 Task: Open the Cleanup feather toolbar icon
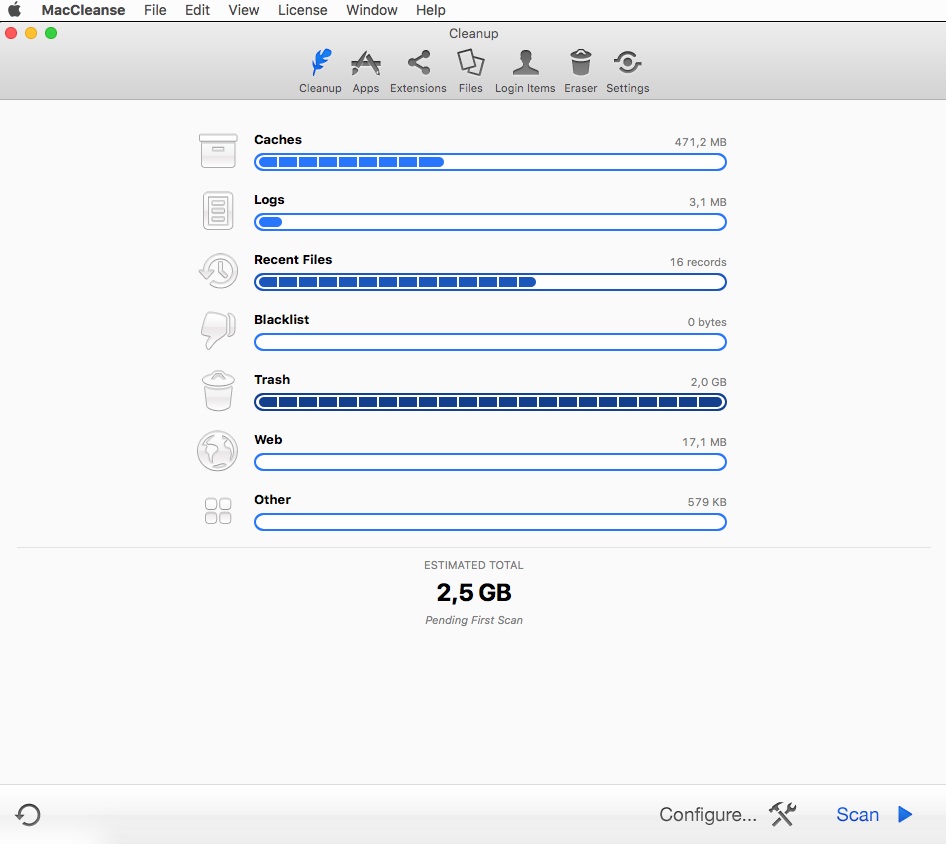coord(320,62)
